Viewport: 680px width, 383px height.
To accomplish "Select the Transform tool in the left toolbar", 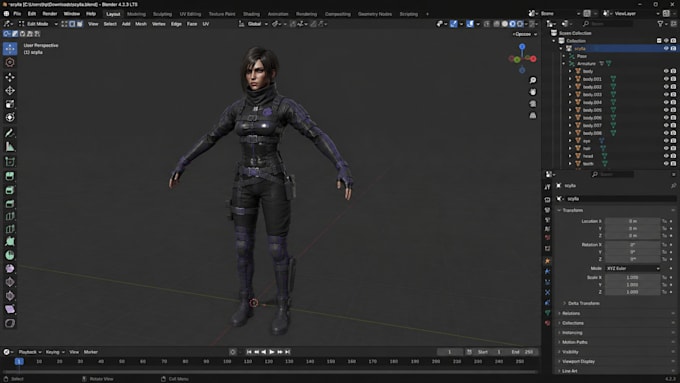I will pyautogui.click(x=10, y=118).
